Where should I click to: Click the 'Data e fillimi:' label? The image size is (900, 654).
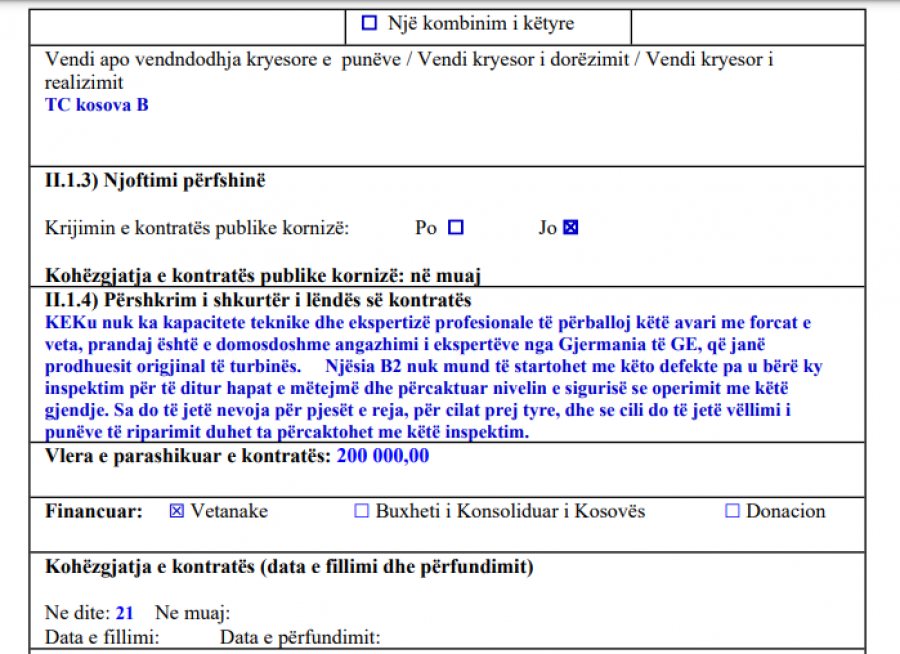pyautogui.click(x=102, y=637)
